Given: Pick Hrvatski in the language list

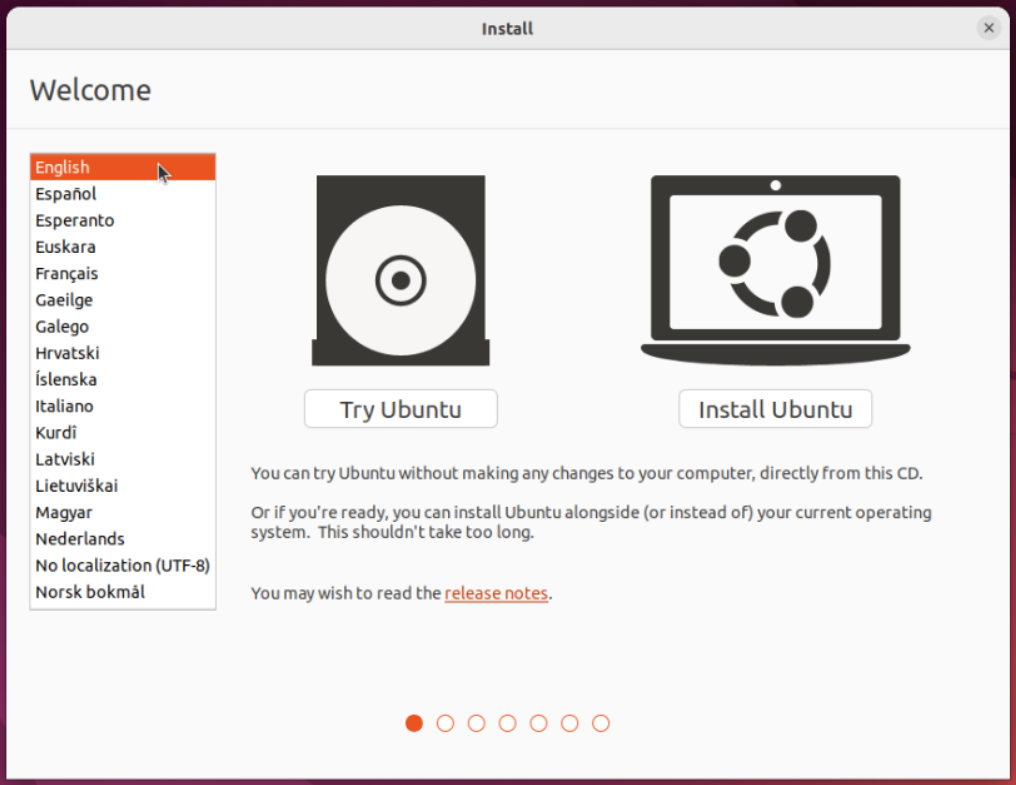Looking at the screenshot, I should (67, 353).
